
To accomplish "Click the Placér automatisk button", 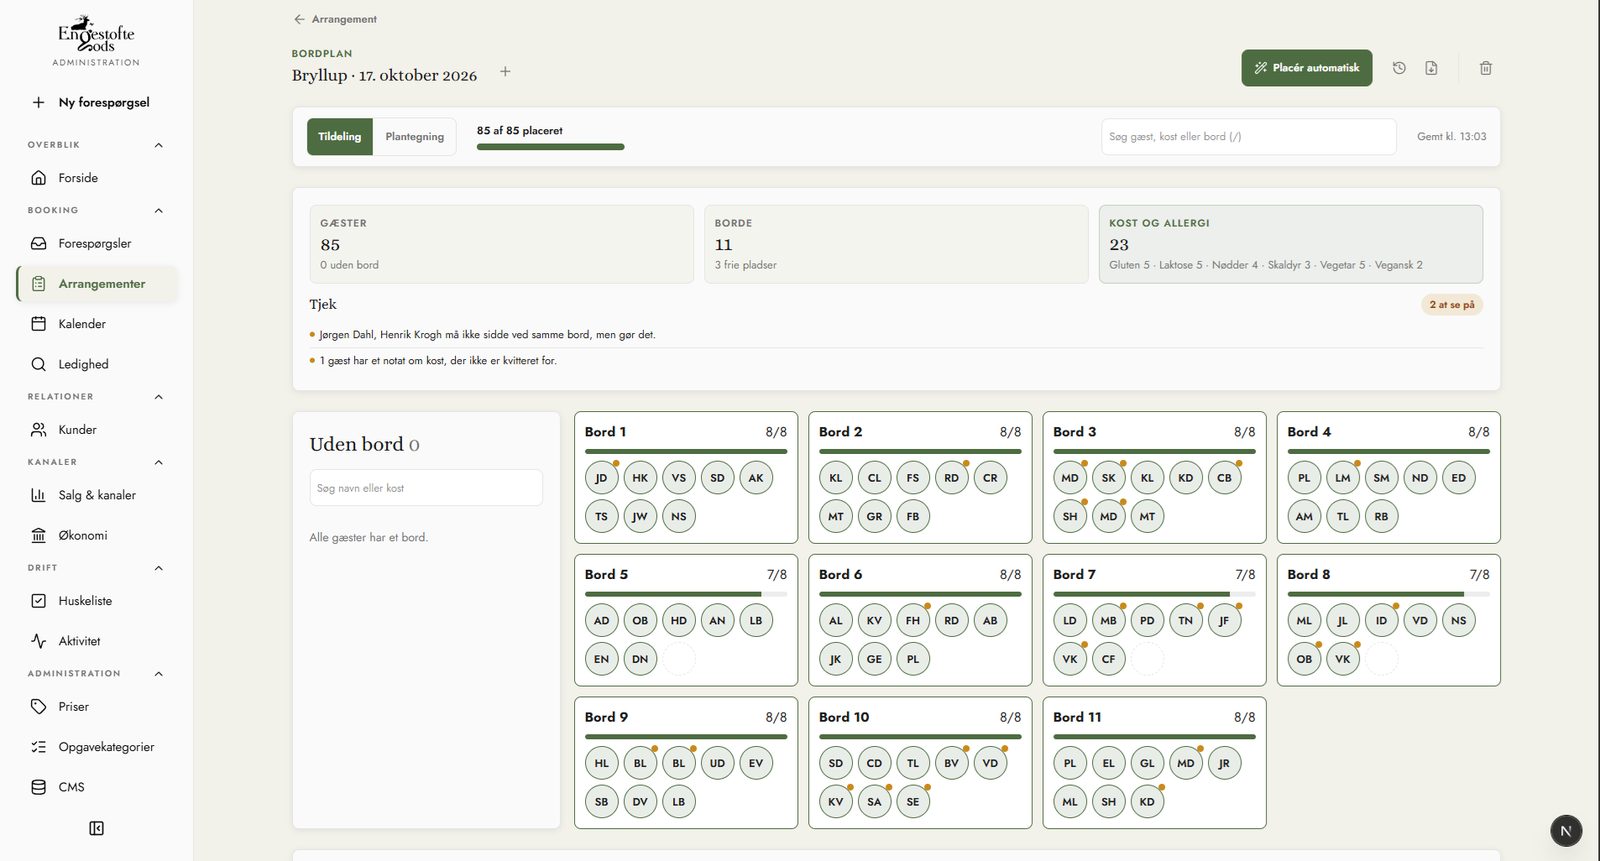I will (x=1307, y=68).
